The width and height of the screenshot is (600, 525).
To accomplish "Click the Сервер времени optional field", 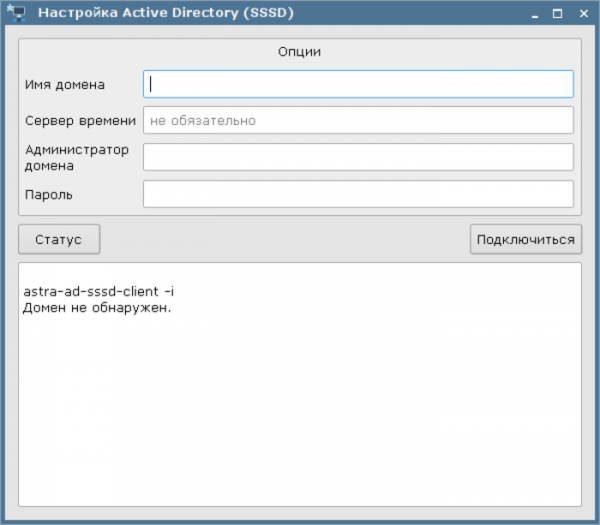I will (x=358, y=120).
